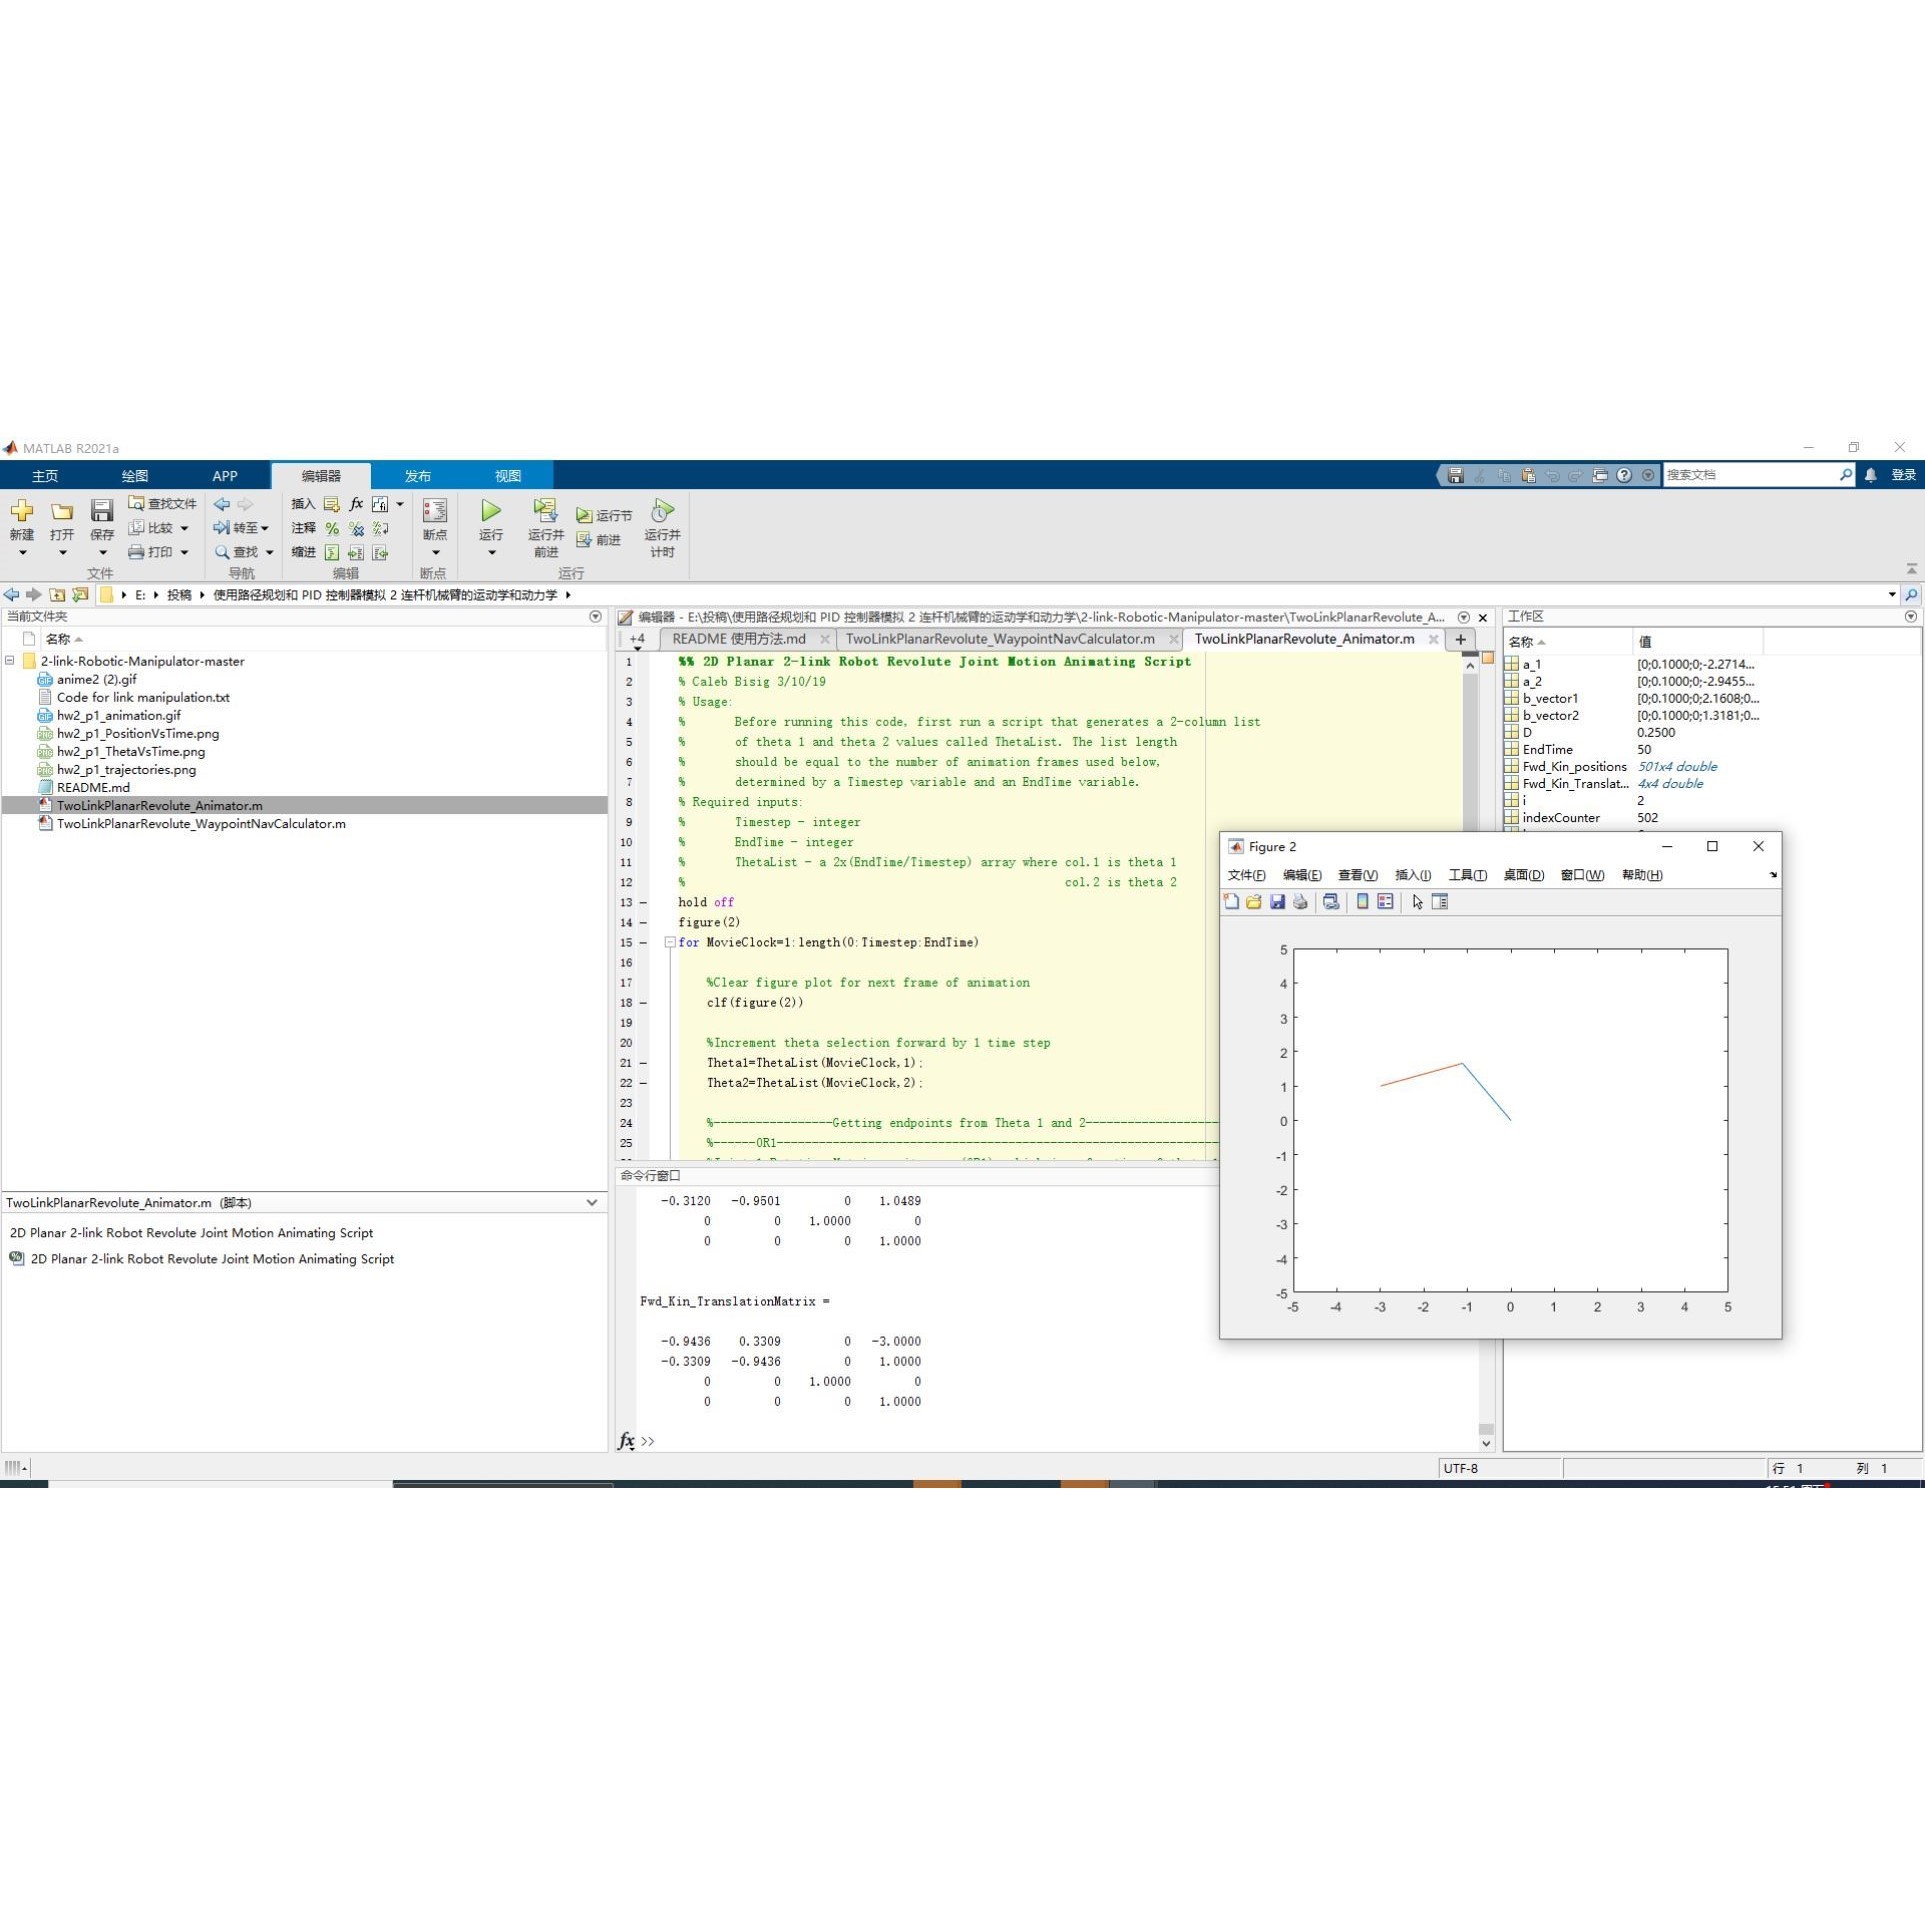Switch to the Publish (发布) ribbon tab
The image size is (1925, 1925).
(x=418, y=476)
